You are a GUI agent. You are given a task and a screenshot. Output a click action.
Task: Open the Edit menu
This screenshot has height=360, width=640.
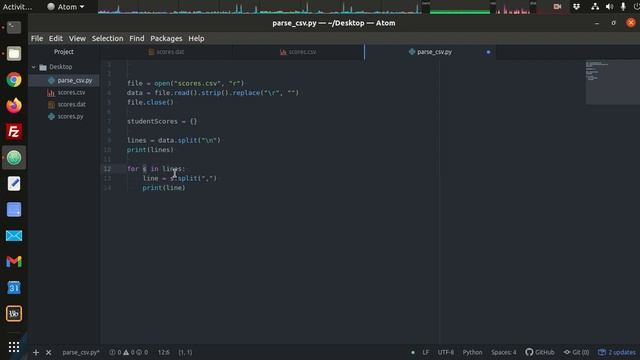coord(56,38)
